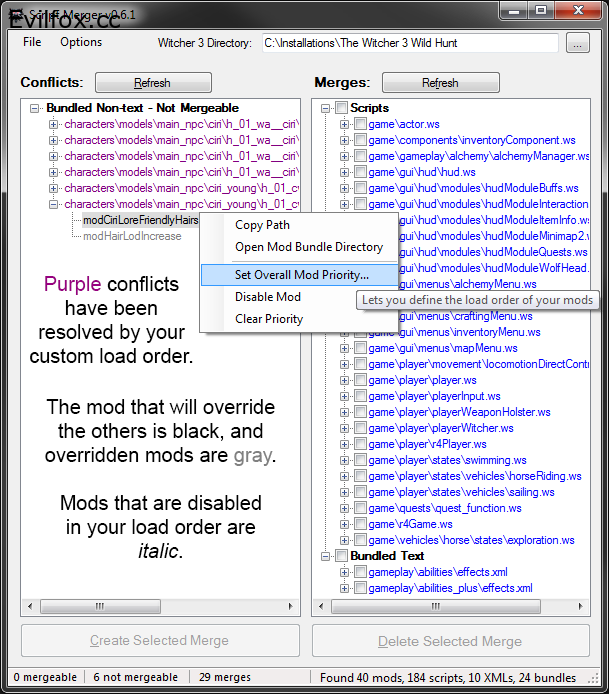Viewport: 609px width, 694px height.
Task: Choose Disable Mod in context menu
Action: [268, 297]
